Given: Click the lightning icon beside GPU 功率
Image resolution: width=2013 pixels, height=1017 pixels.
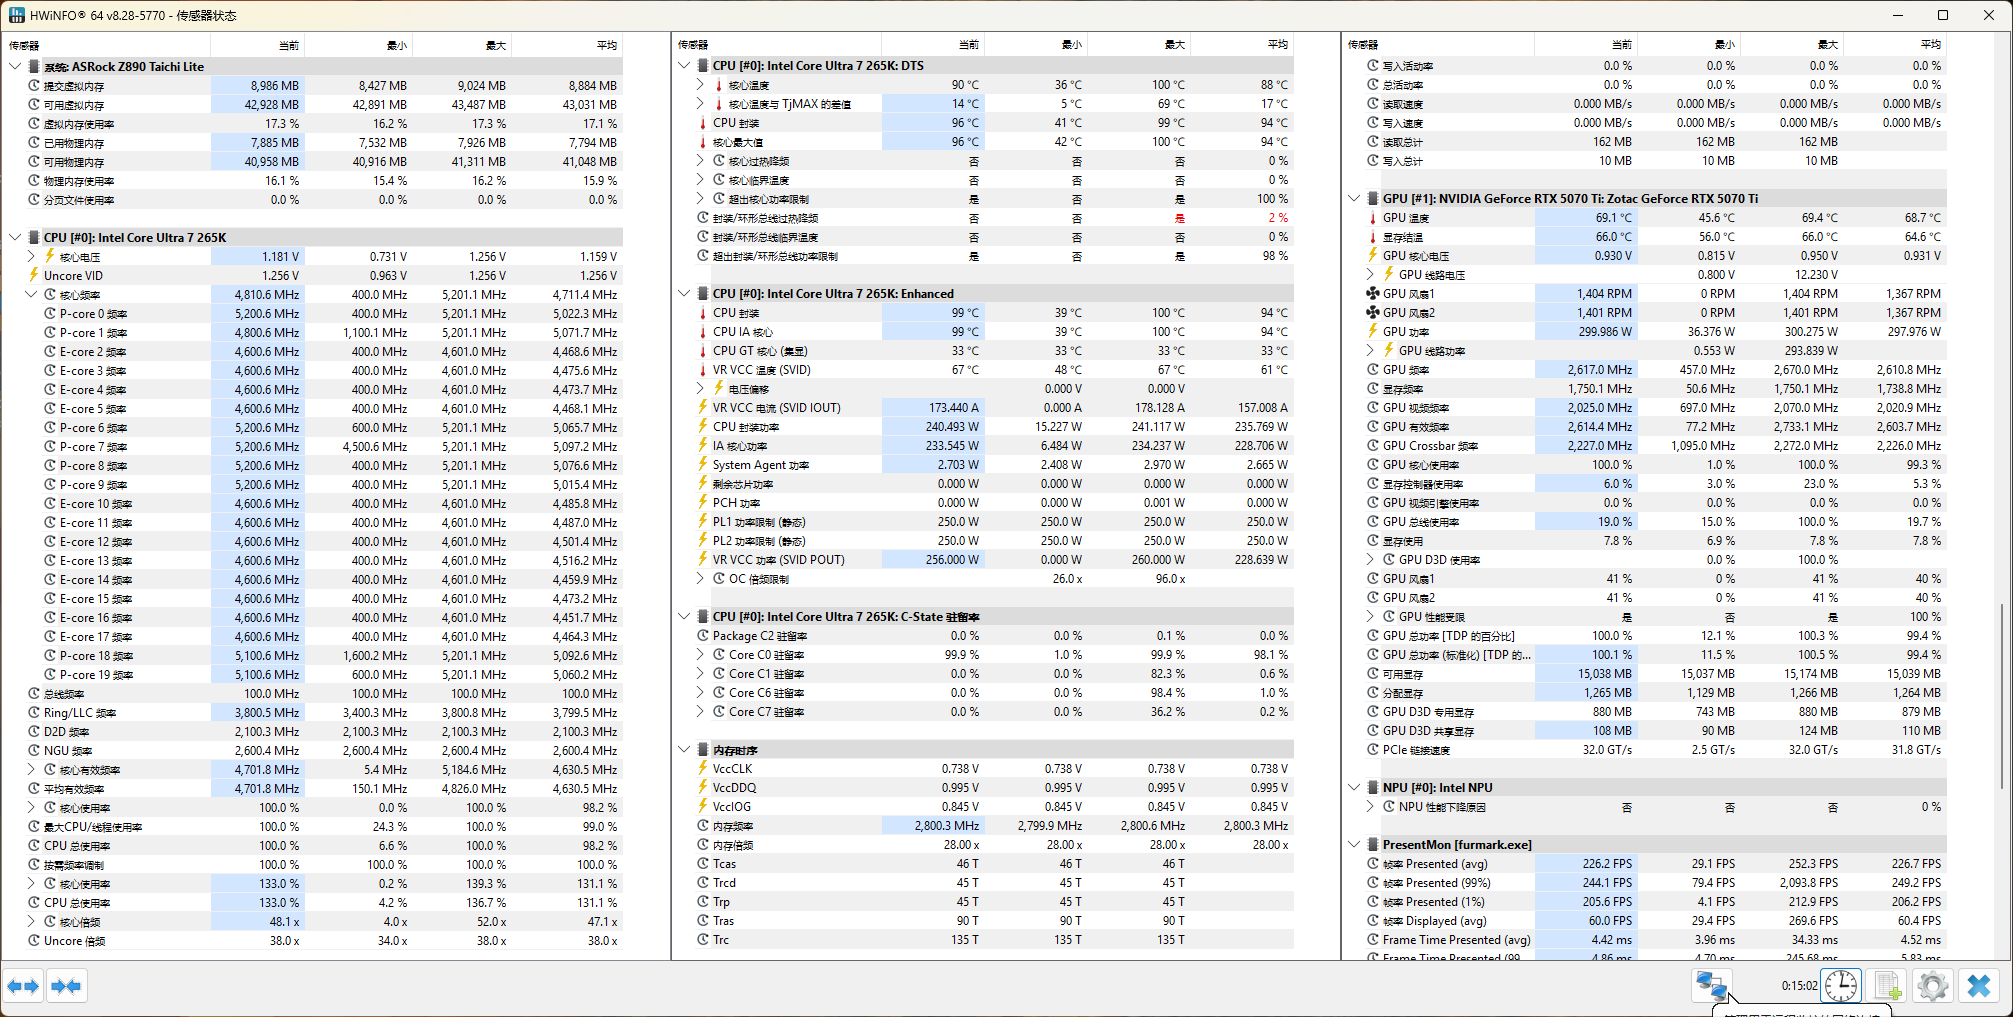Looking at the screenshot, I should 1373,332.
